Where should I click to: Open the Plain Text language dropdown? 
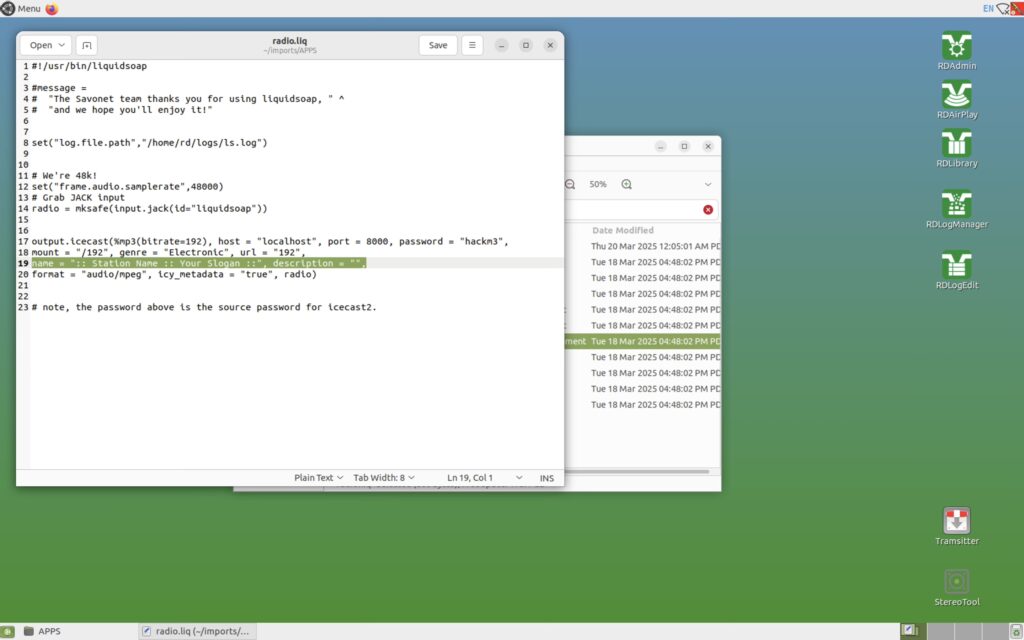(318, 477)
